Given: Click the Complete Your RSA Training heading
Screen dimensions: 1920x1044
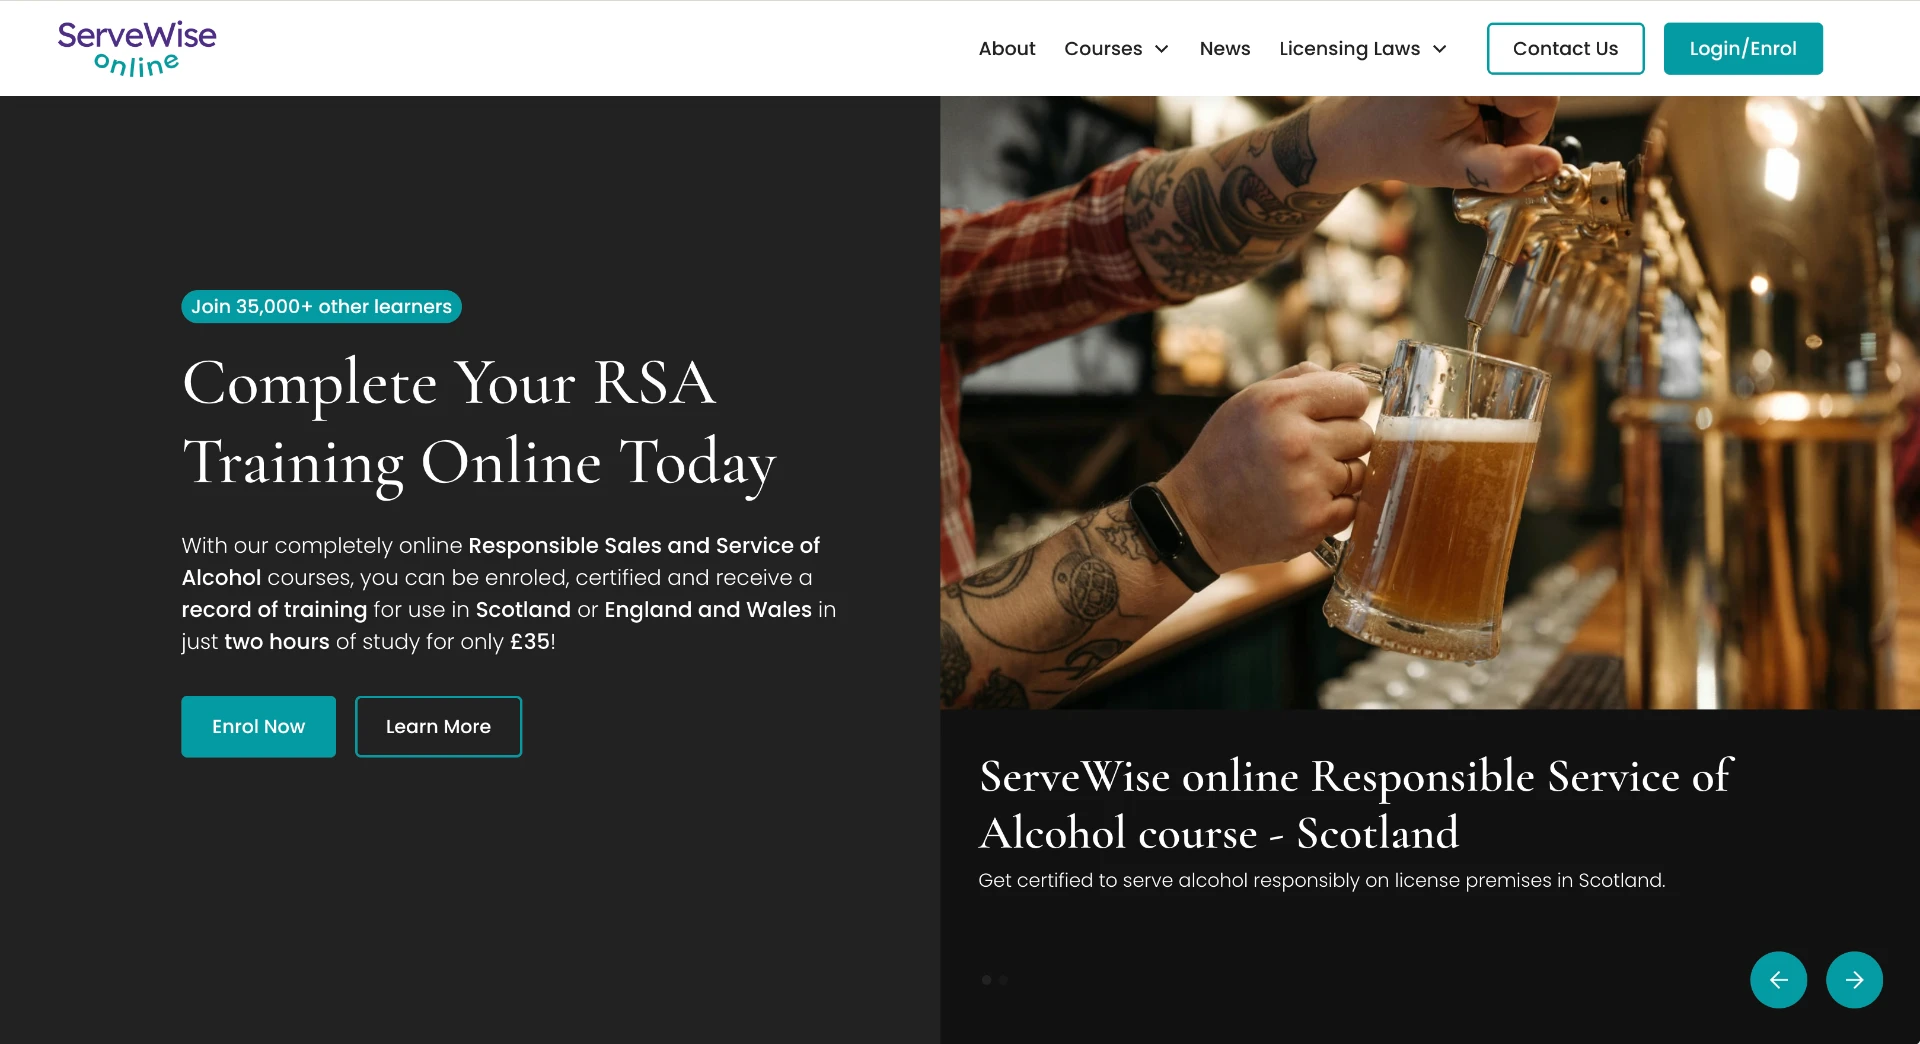Looking at the screenshot, I should (x=479, y=424).
